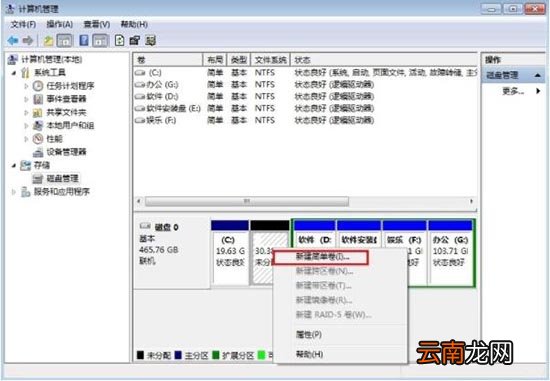Click the Refresh page icon with green arrows
Image resolution: width=550 pixels, height=381 pixels.
point(119,40)
